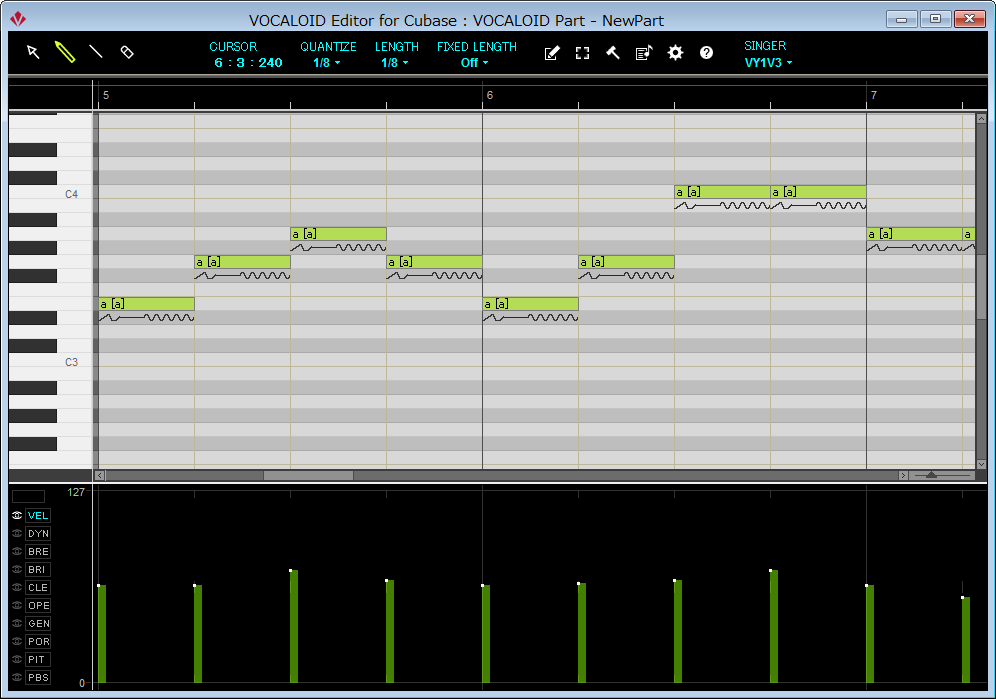
Task: Select the VEL parameter tab
Action: click(38, 515)
